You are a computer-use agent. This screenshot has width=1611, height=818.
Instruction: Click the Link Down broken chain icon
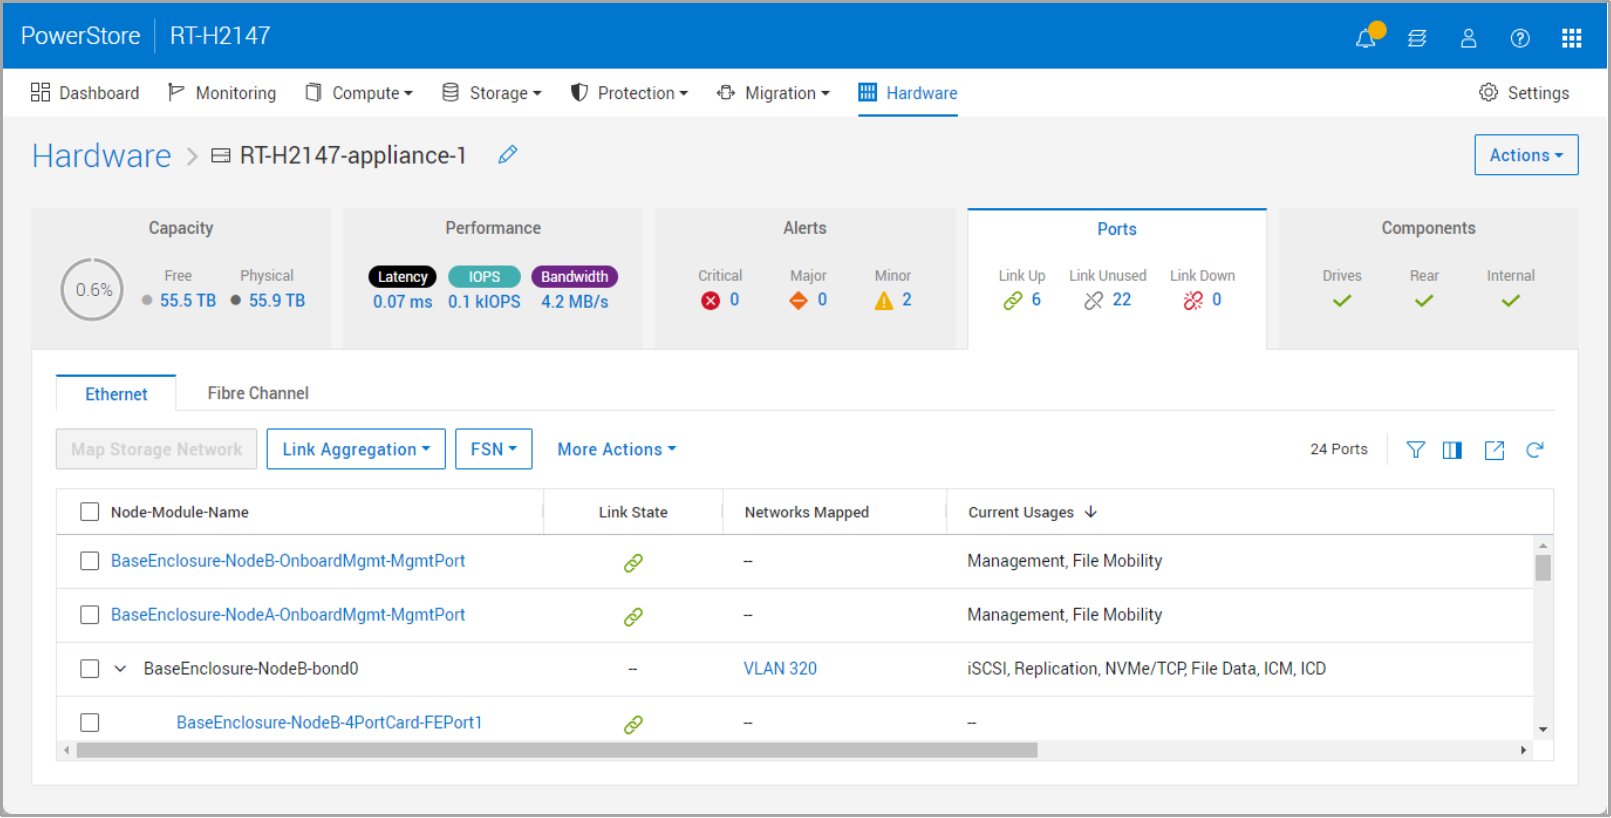(x=1193, y=301)
